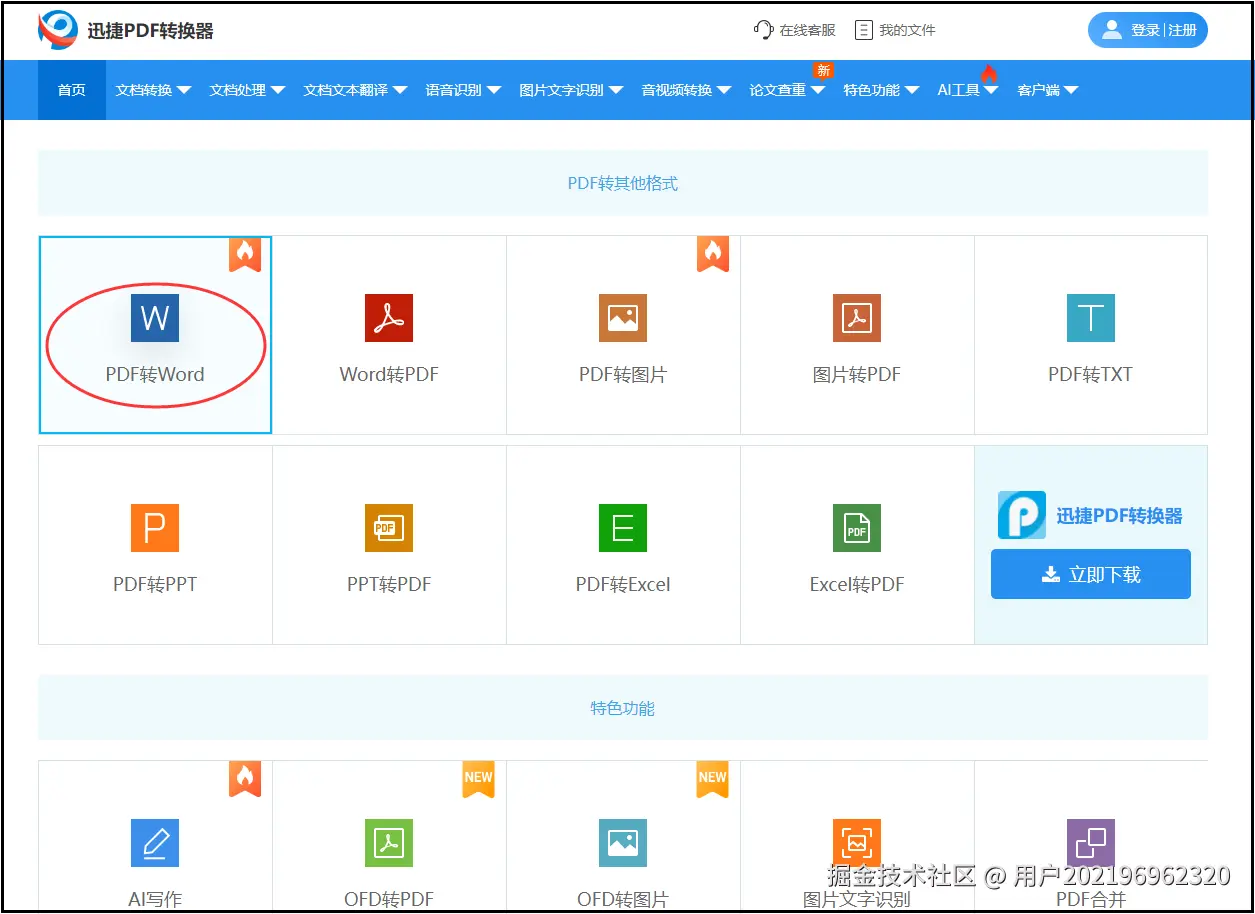Click the red Acrobat icon above Word转PDF

pyautogui.click(x=389, y=318)
